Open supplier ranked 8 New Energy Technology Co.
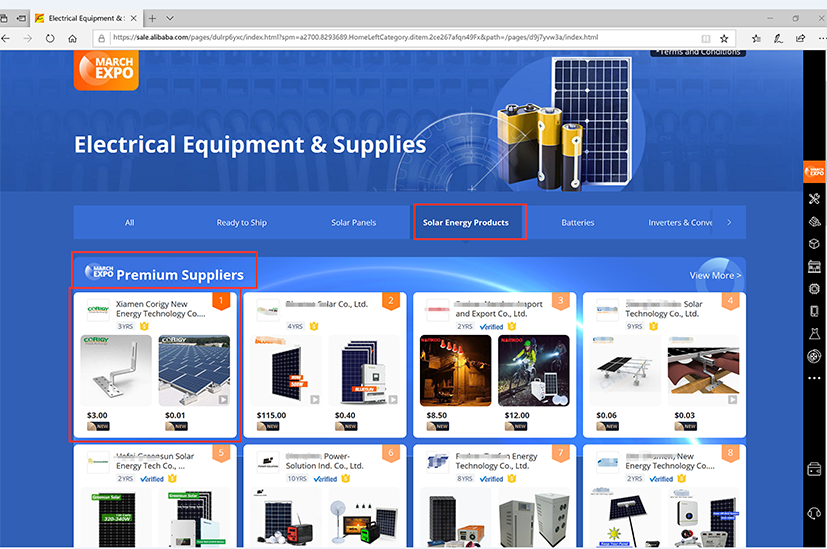Screen dimensions: 827x549 click(x=670, y=461)
